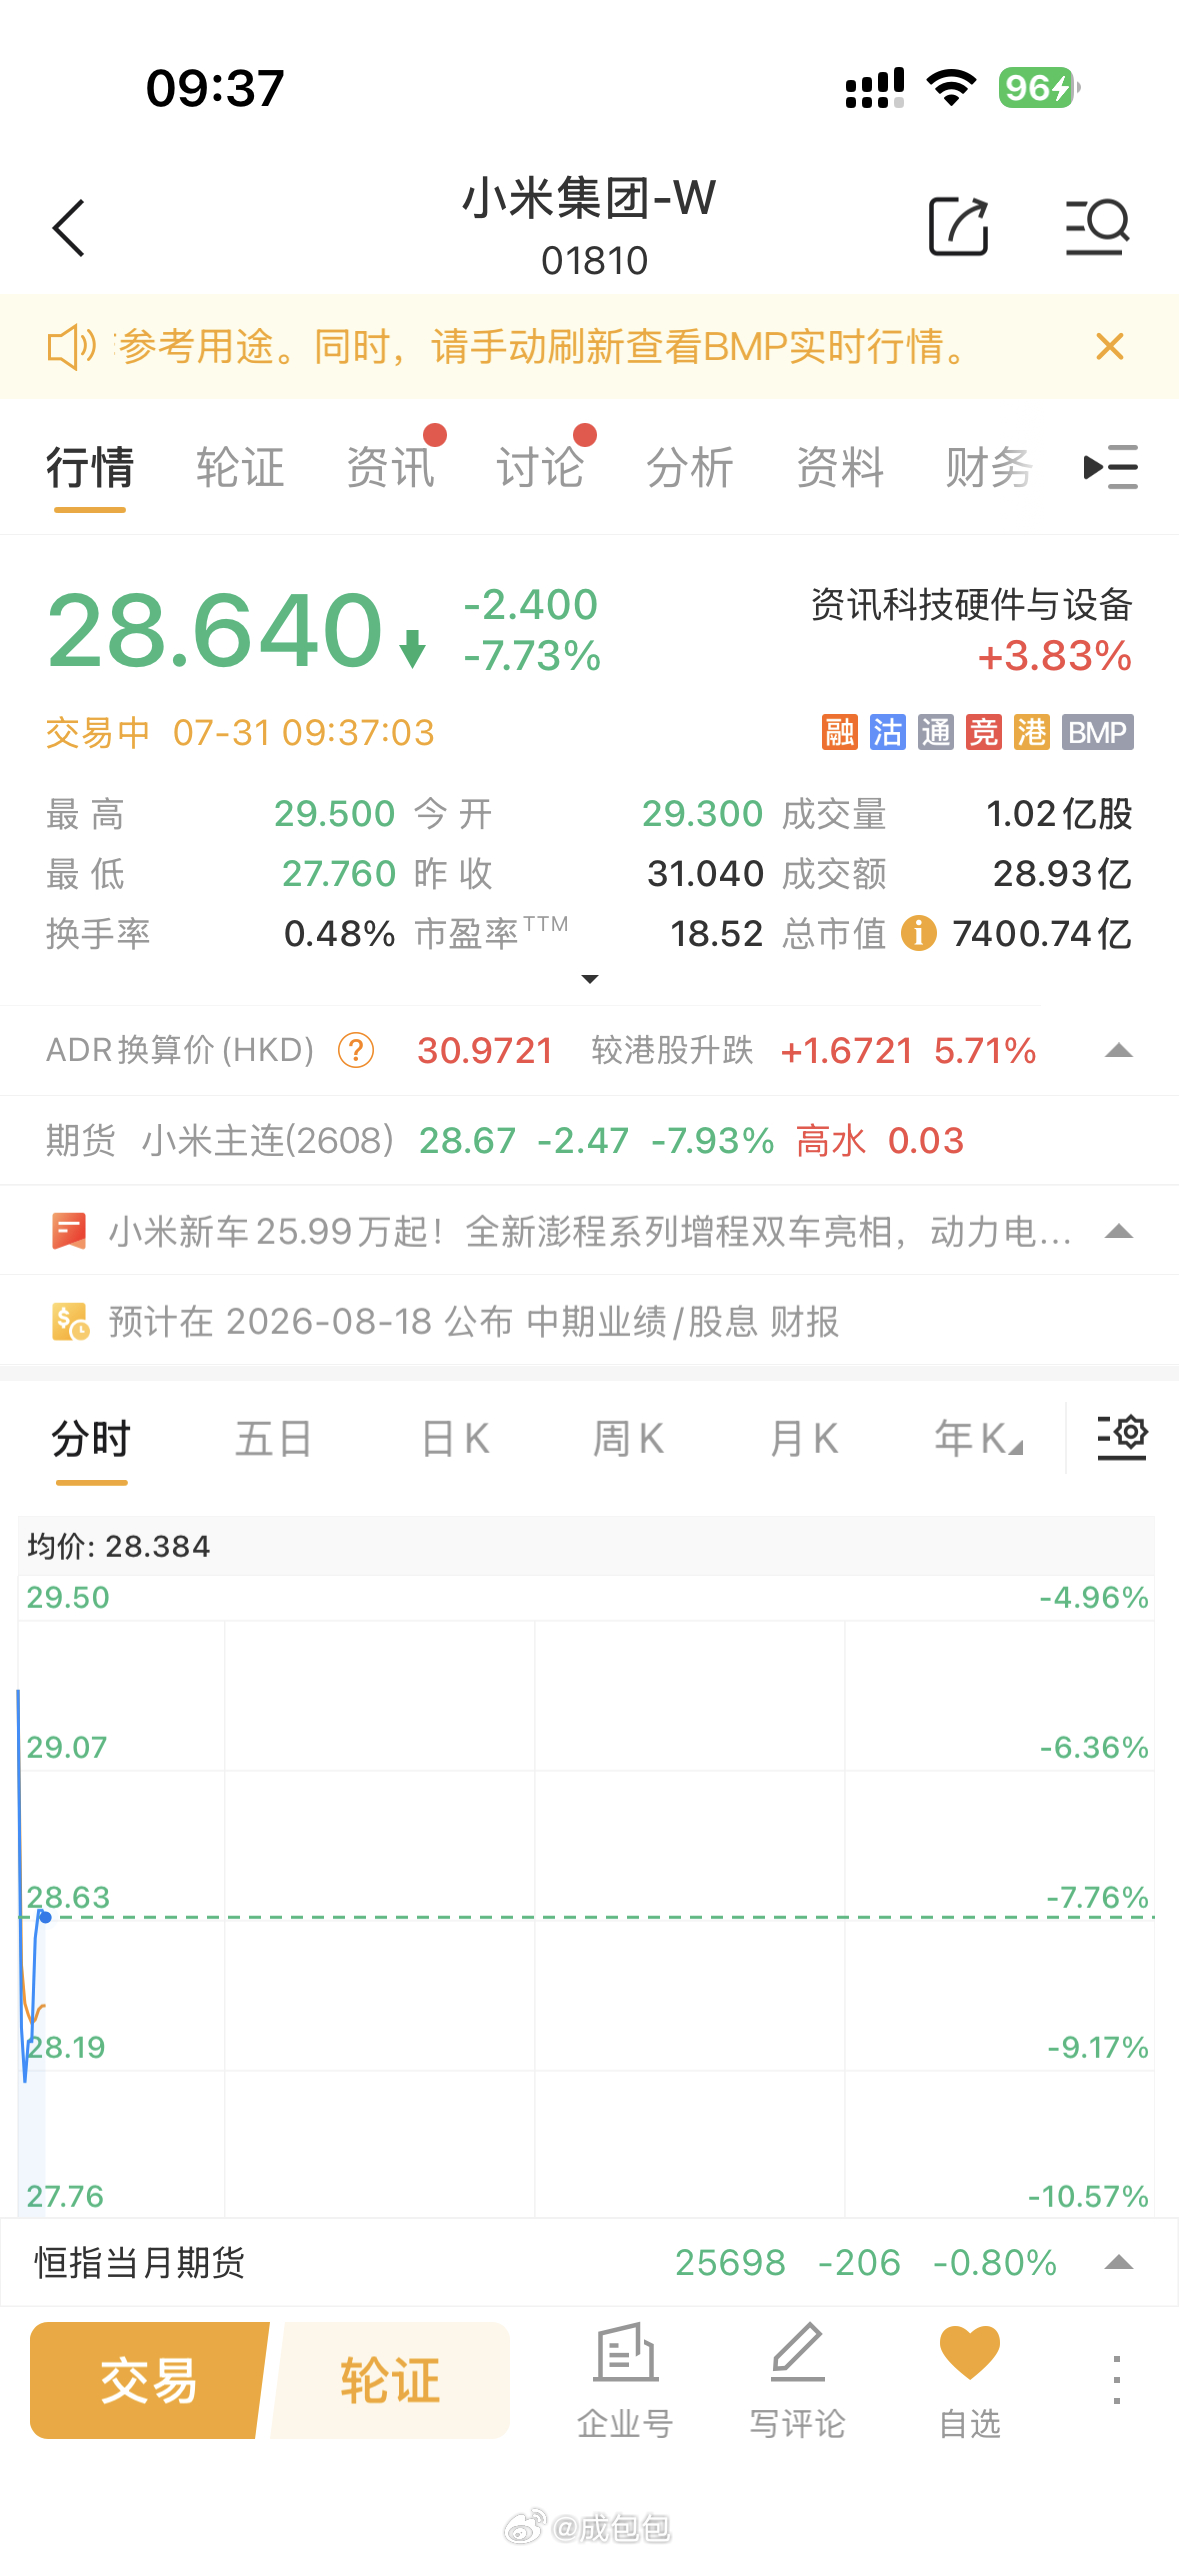The image size is (1179, 2556).
Task: Switch to the 轮证 tab
Action: 240,468
